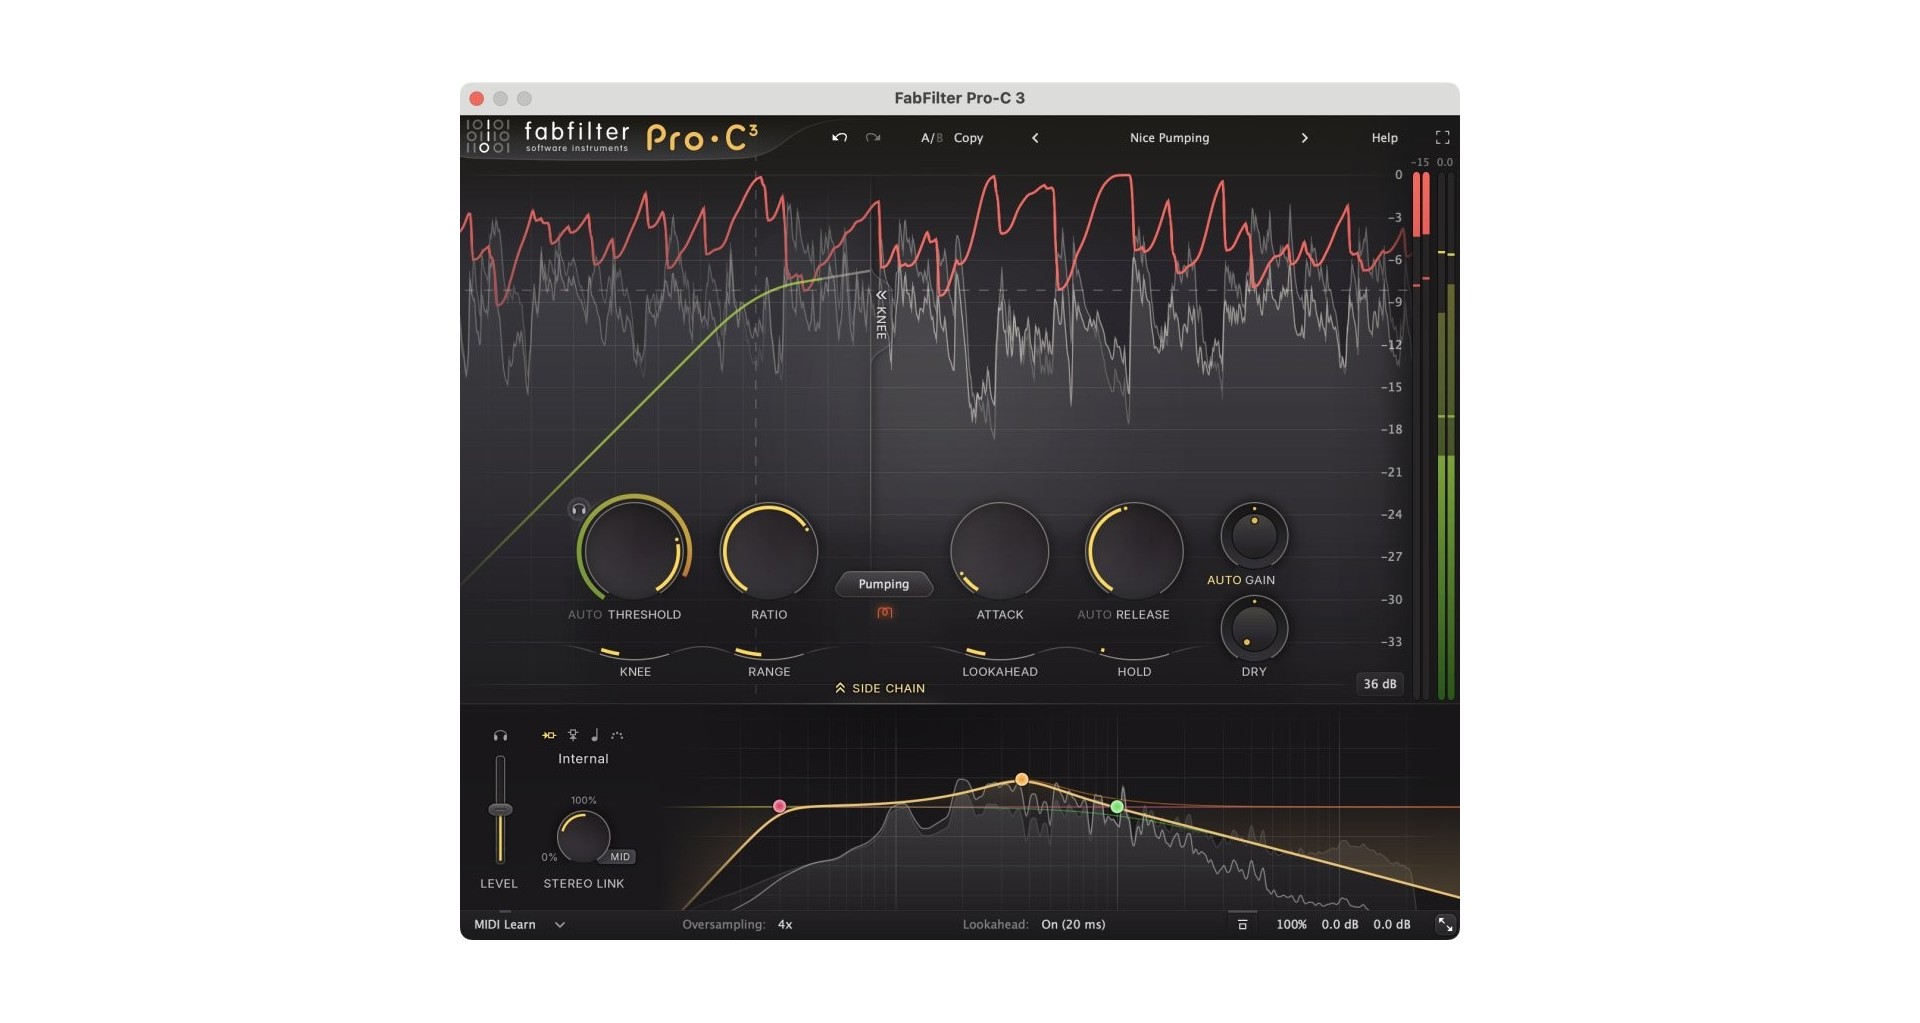This screenshot has width=1920, height=1023.
Task: Click the MIDI Learn button
Action: (505, 925)
